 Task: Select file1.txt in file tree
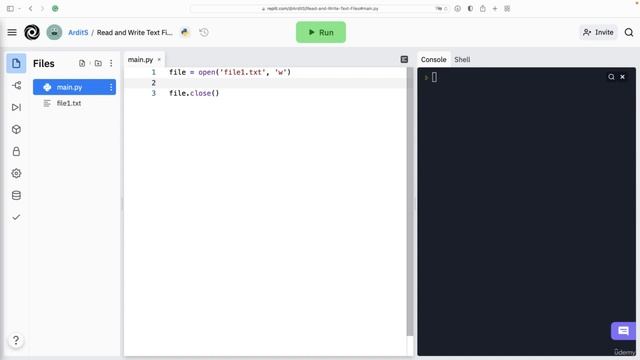74,103
